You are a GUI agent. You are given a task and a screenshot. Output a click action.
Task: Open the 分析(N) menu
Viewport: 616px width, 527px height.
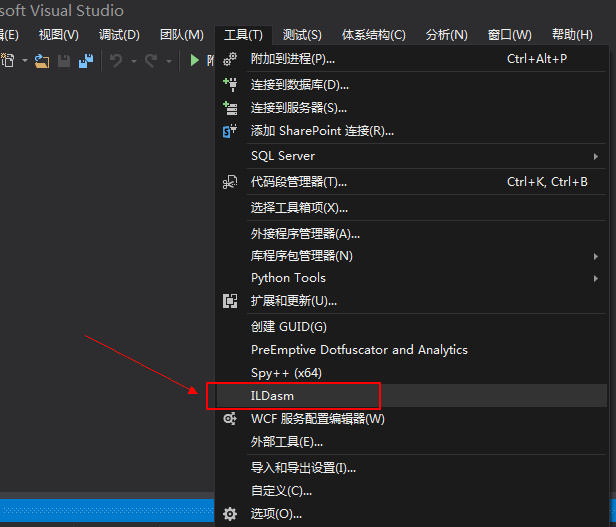447,35
